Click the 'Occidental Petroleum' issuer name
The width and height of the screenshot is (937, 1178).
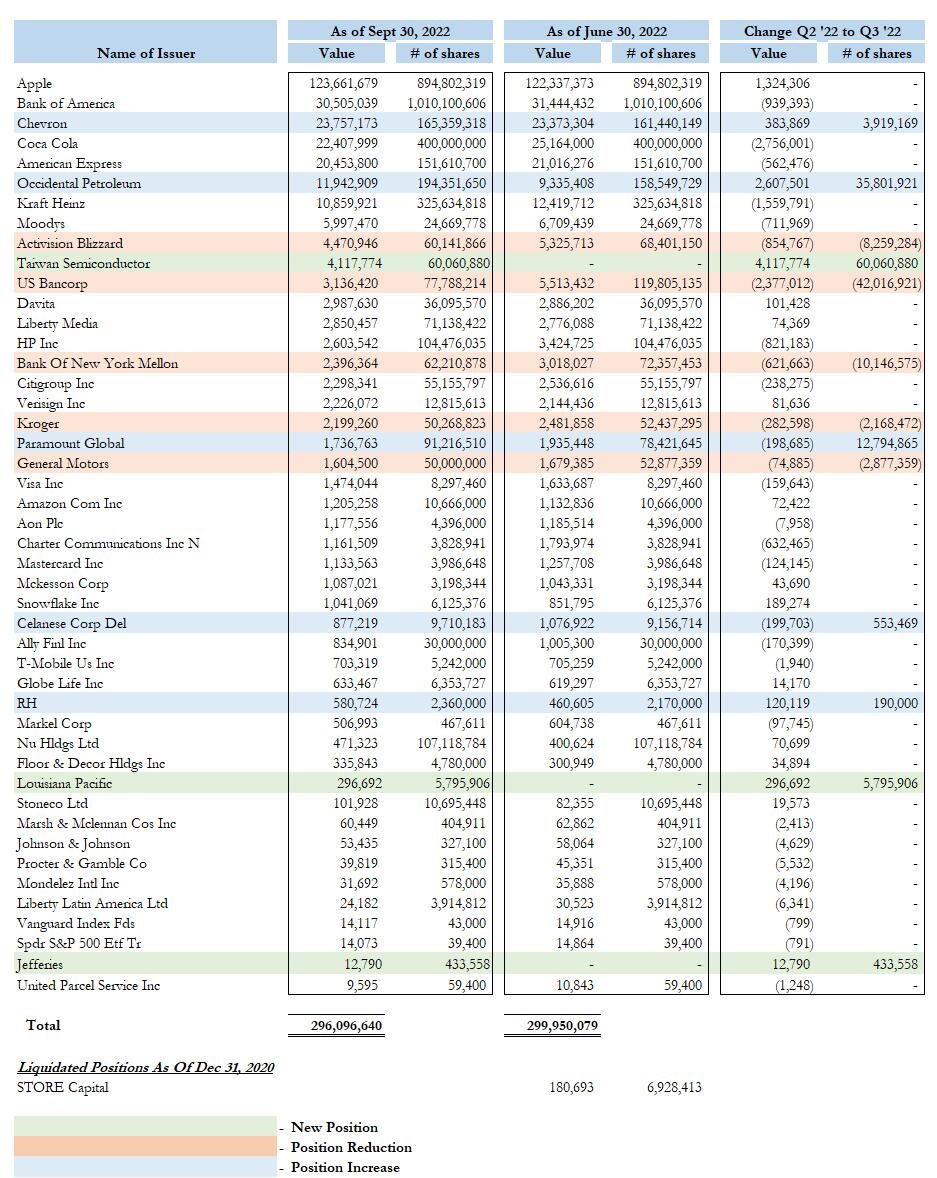(79, 183)
